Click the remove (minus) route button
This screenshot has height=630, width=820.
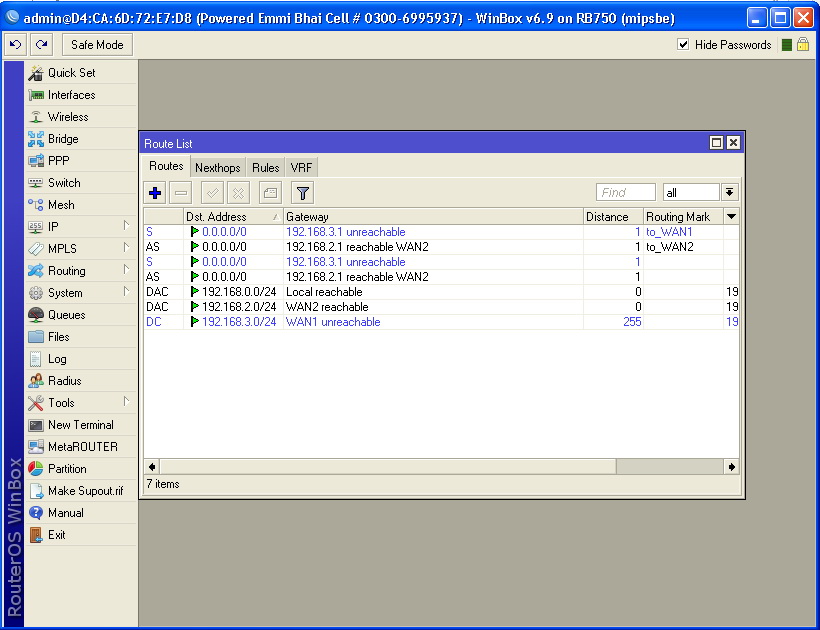181,193
